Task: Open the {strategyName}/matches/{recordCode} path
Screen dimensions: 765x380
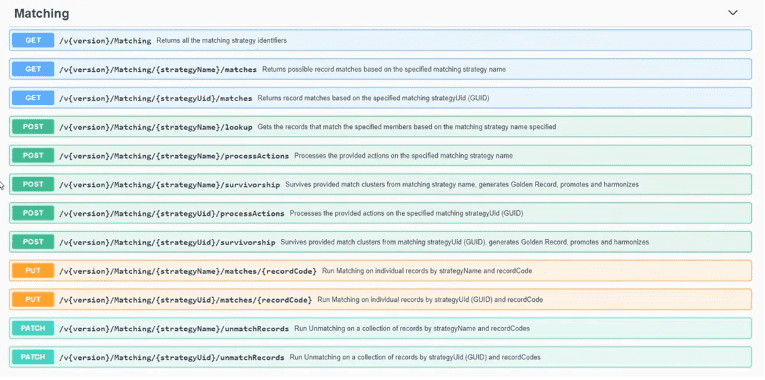Action: [x=187, y=271]
